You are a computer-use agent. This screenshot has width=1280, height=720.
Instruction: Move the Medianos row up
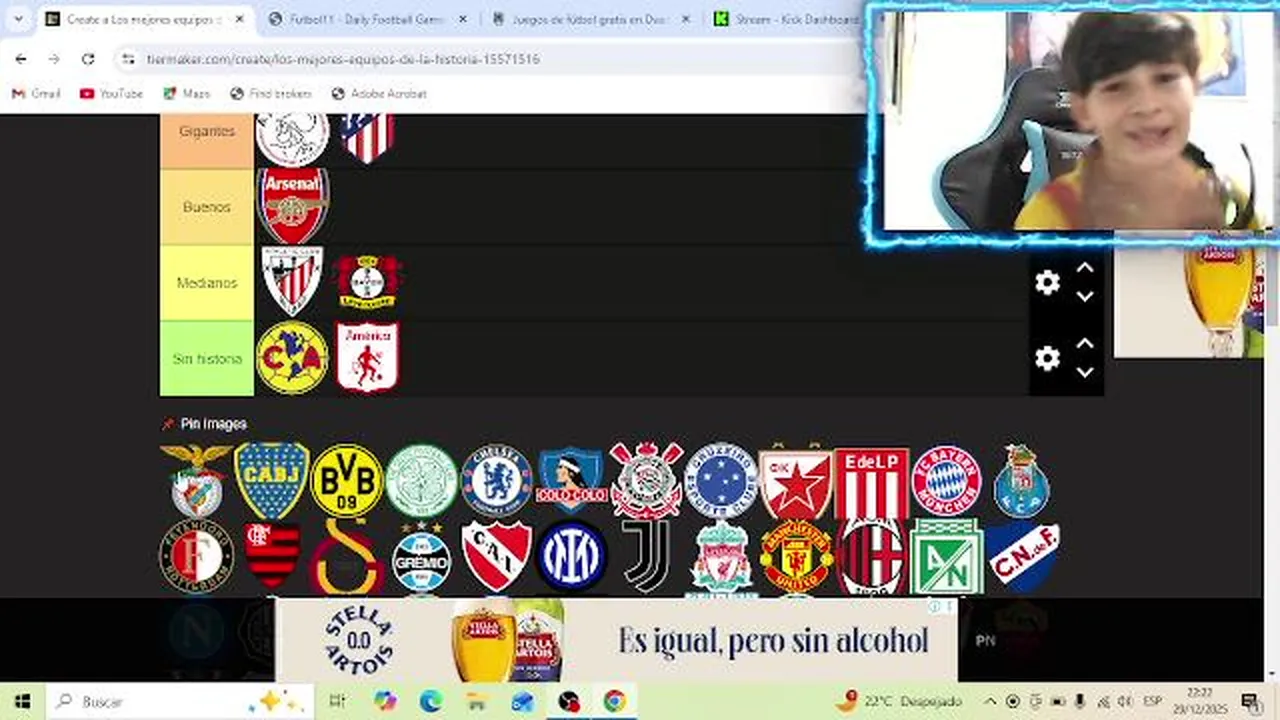point(1084,268)
